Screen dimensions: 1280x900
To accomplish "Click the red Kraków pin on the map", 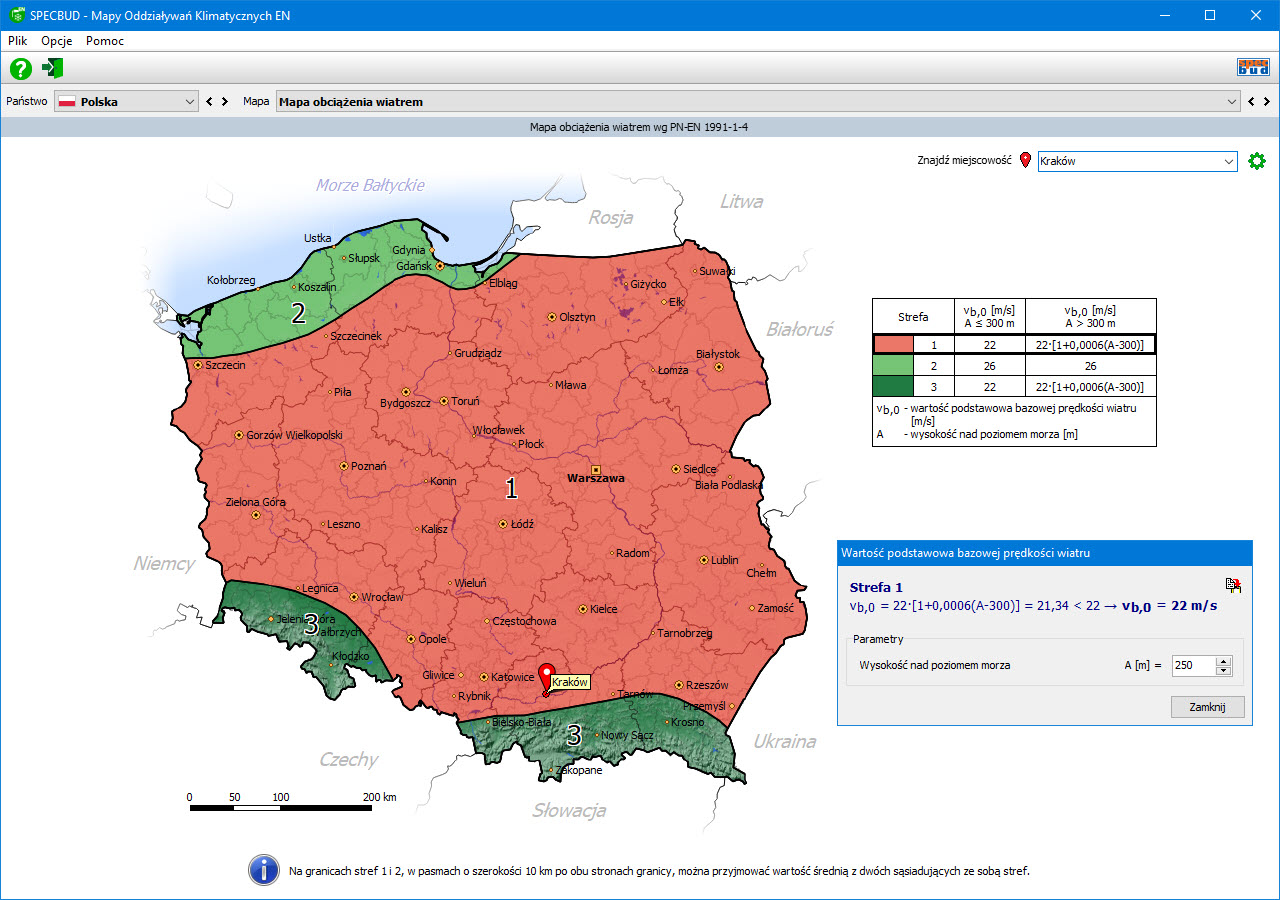I will coord(546,676).
